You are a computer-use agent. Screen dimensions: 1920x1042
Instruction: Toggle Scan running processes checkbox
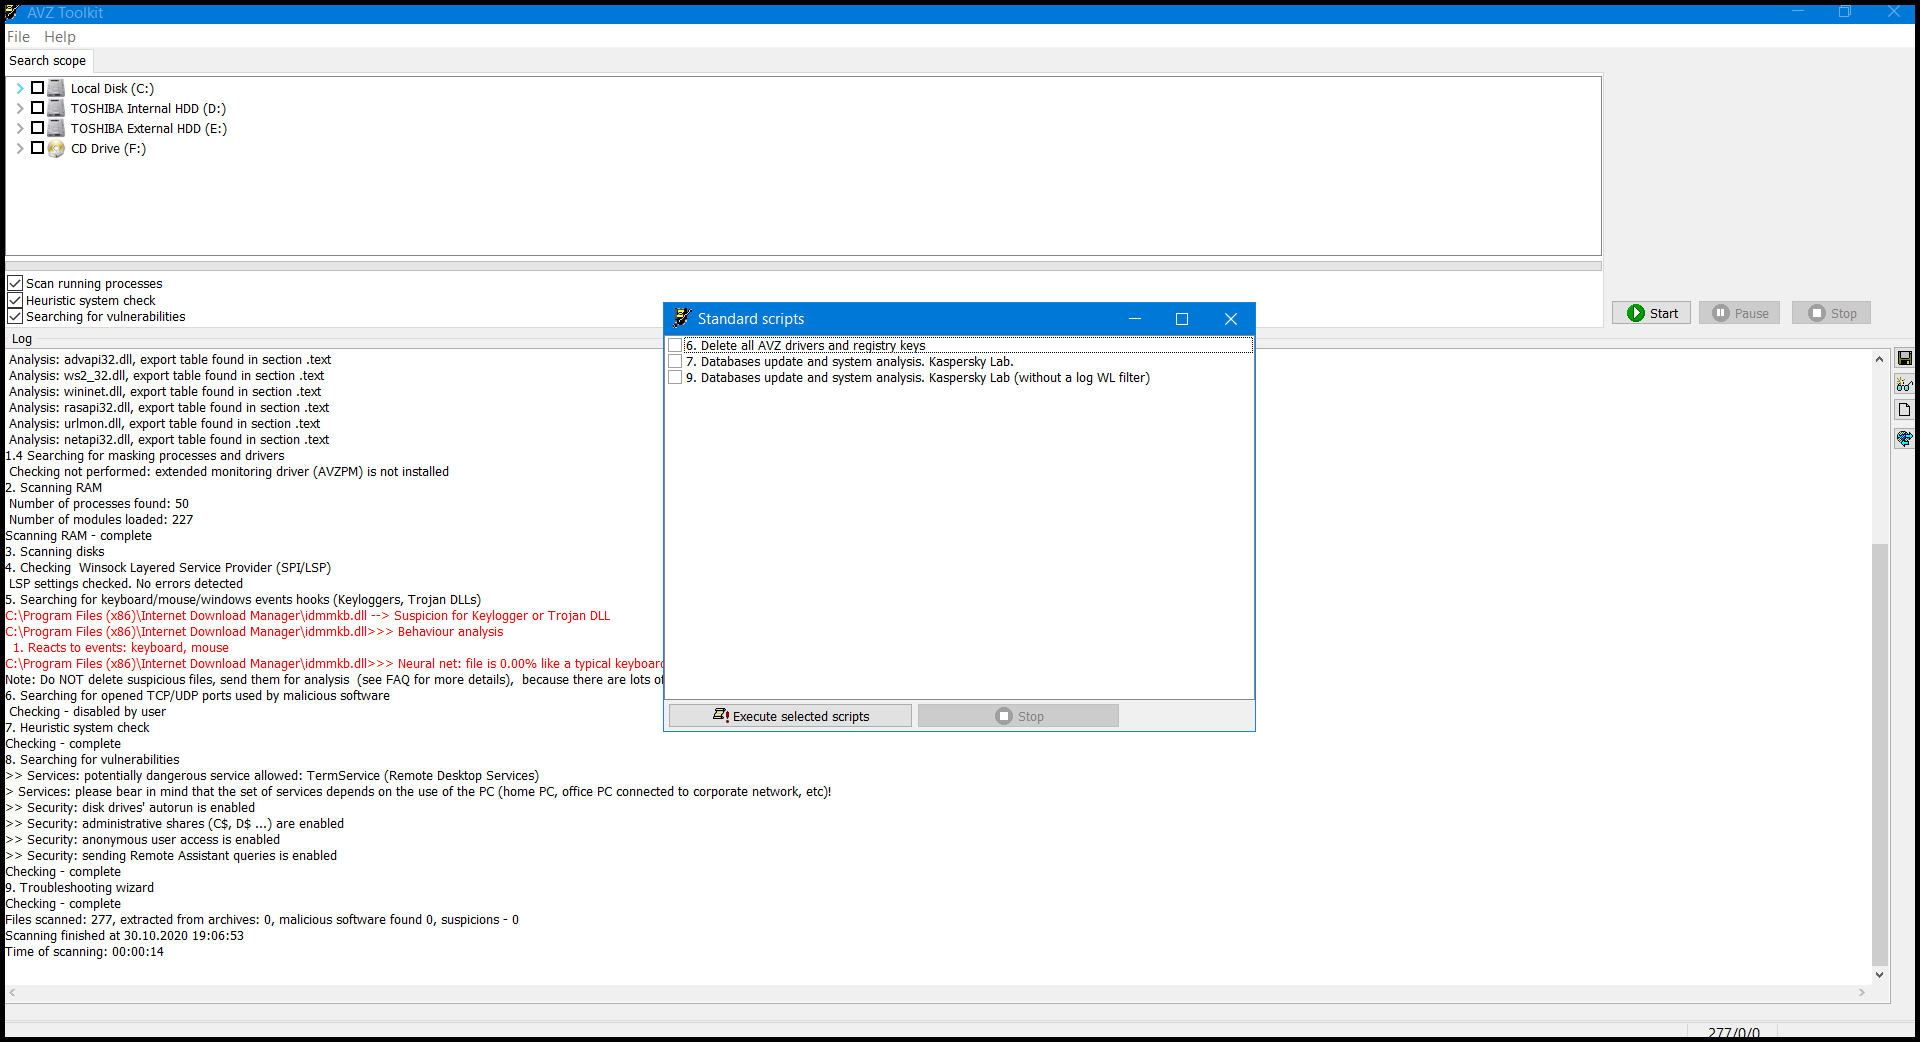coord(15,283)
